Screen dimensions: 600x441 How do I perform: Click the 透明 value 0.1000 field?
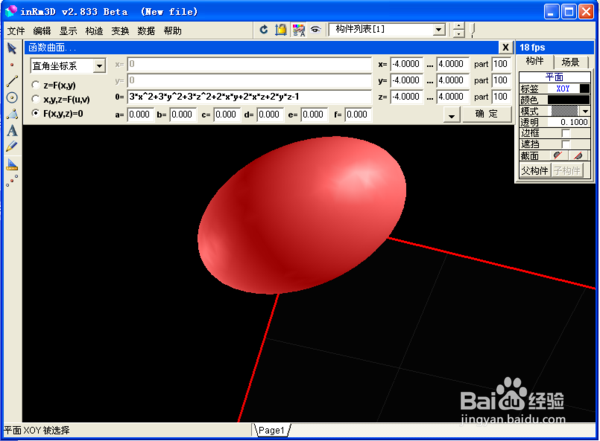(x=569, y=122)
